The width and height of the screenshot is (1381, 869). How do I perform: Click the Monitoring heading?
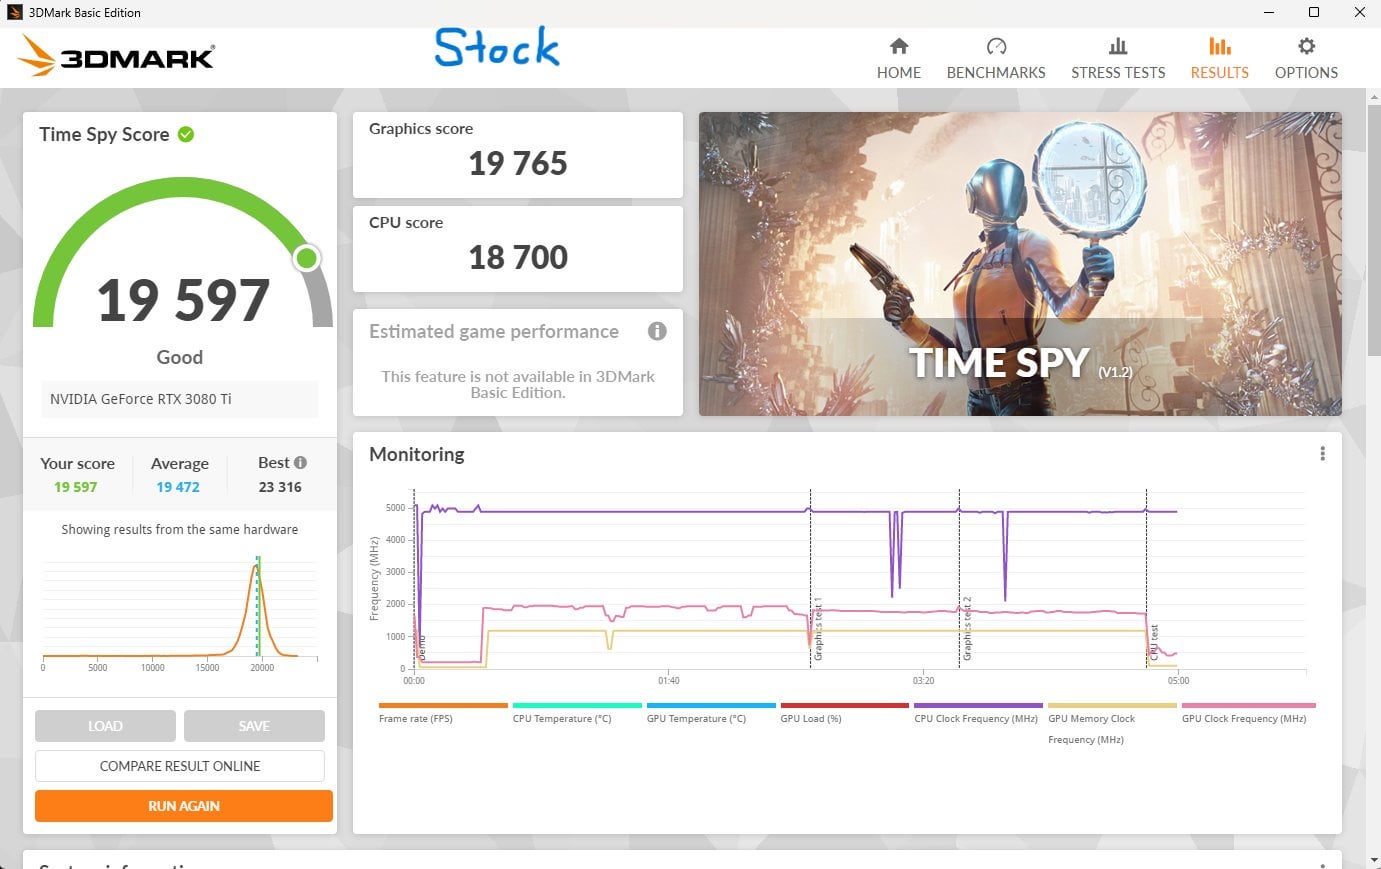coord(417,454)
